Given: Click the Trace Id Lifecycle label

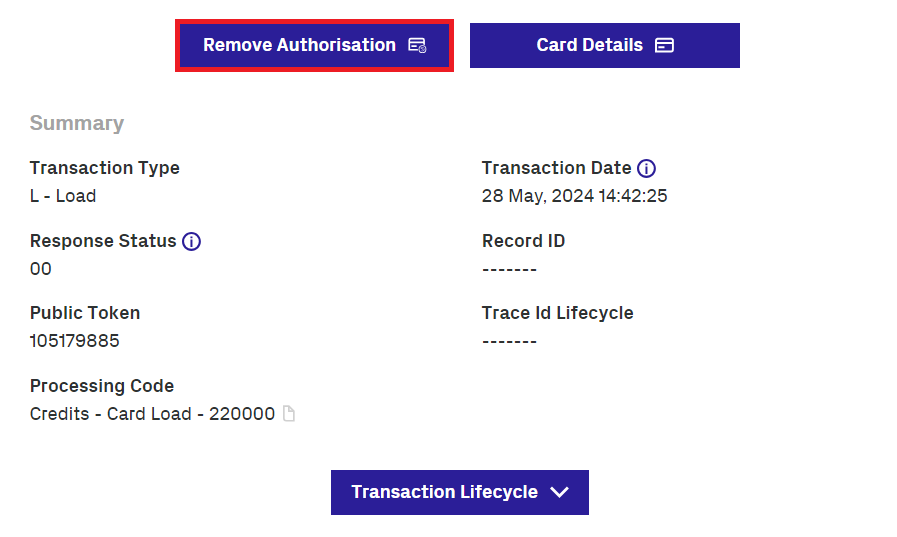Looking at the screenshot, I should pos(557,313).
